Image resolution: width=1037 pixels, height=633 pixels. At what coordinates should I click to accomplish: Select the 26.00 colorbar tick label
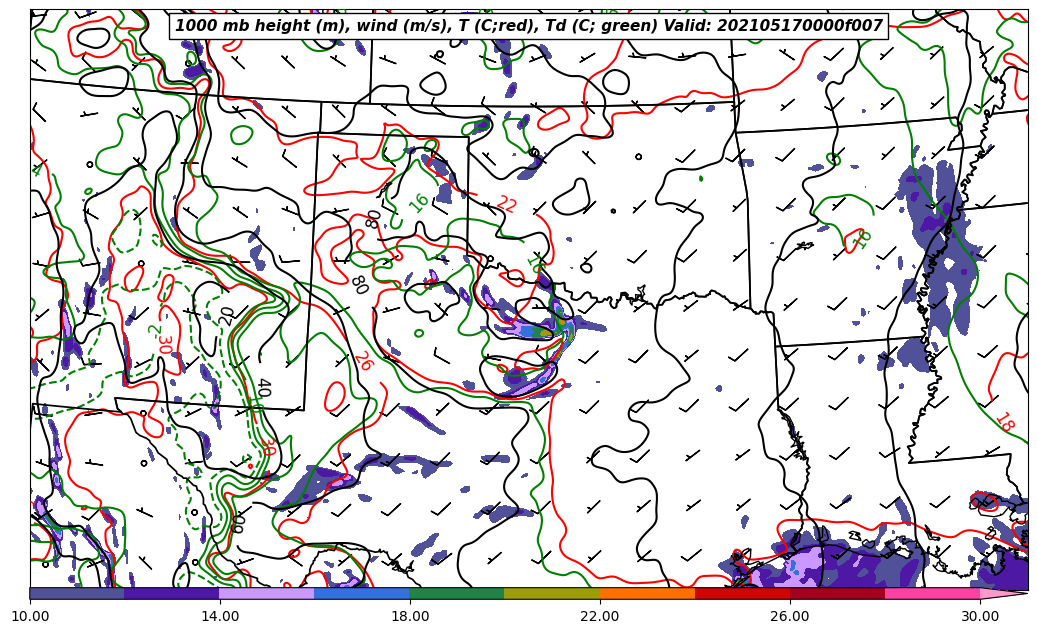tap(790, 617)
